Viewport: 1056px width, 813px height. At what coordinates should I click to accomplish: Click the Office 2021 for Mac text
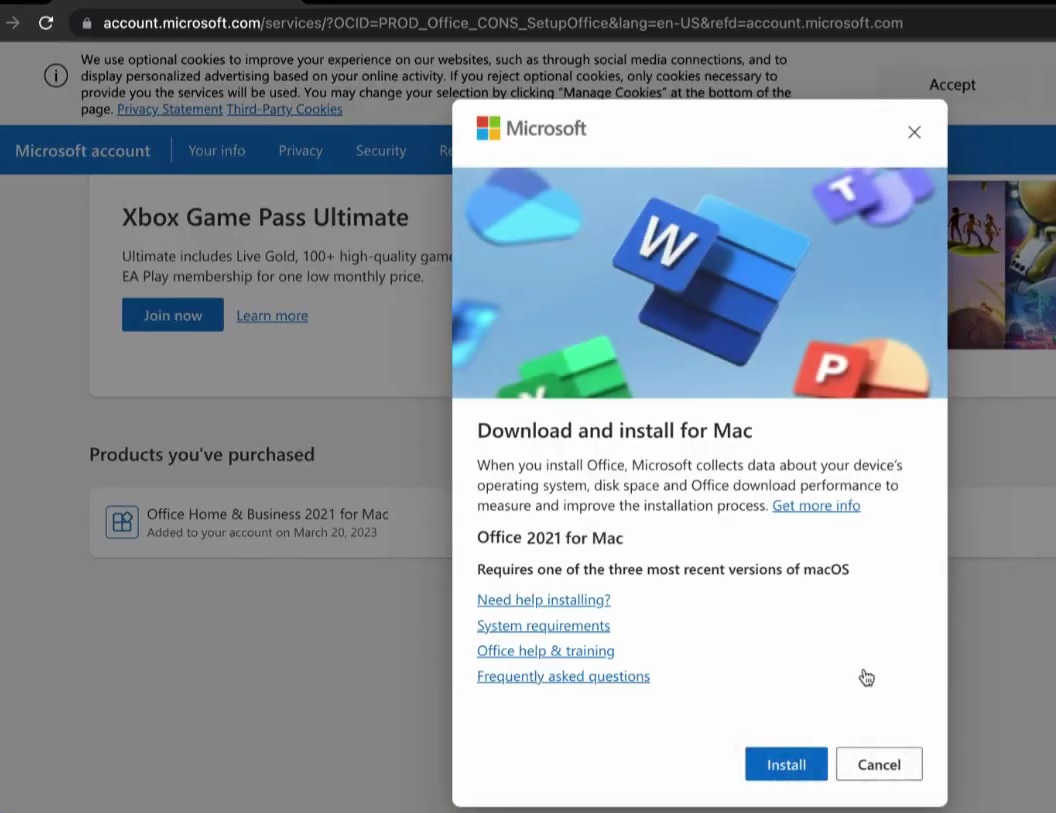tap(550, 538)
